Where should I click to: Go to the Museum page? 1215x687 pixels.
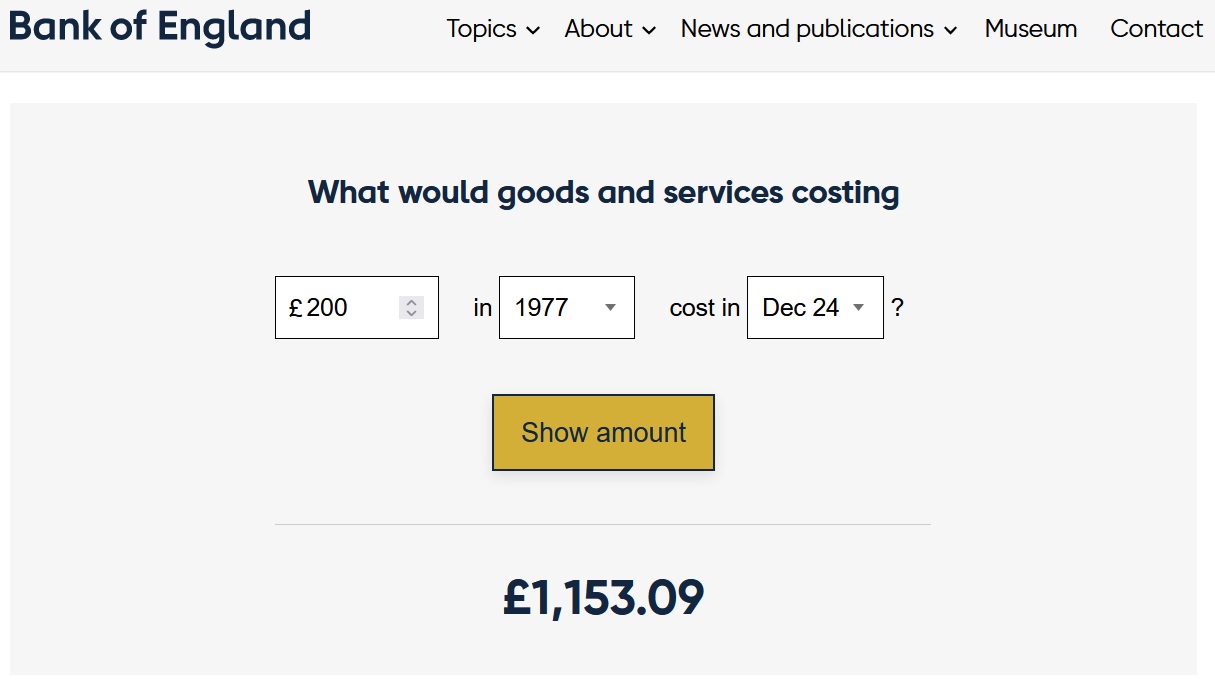click(x=1031, y=29)
